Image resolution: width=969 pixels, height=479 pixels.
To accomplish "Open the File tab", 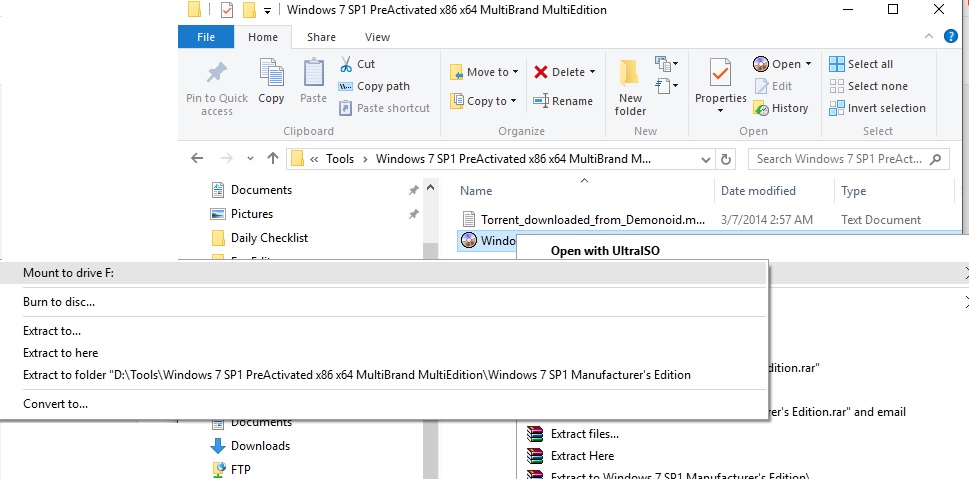I will 206,37.
